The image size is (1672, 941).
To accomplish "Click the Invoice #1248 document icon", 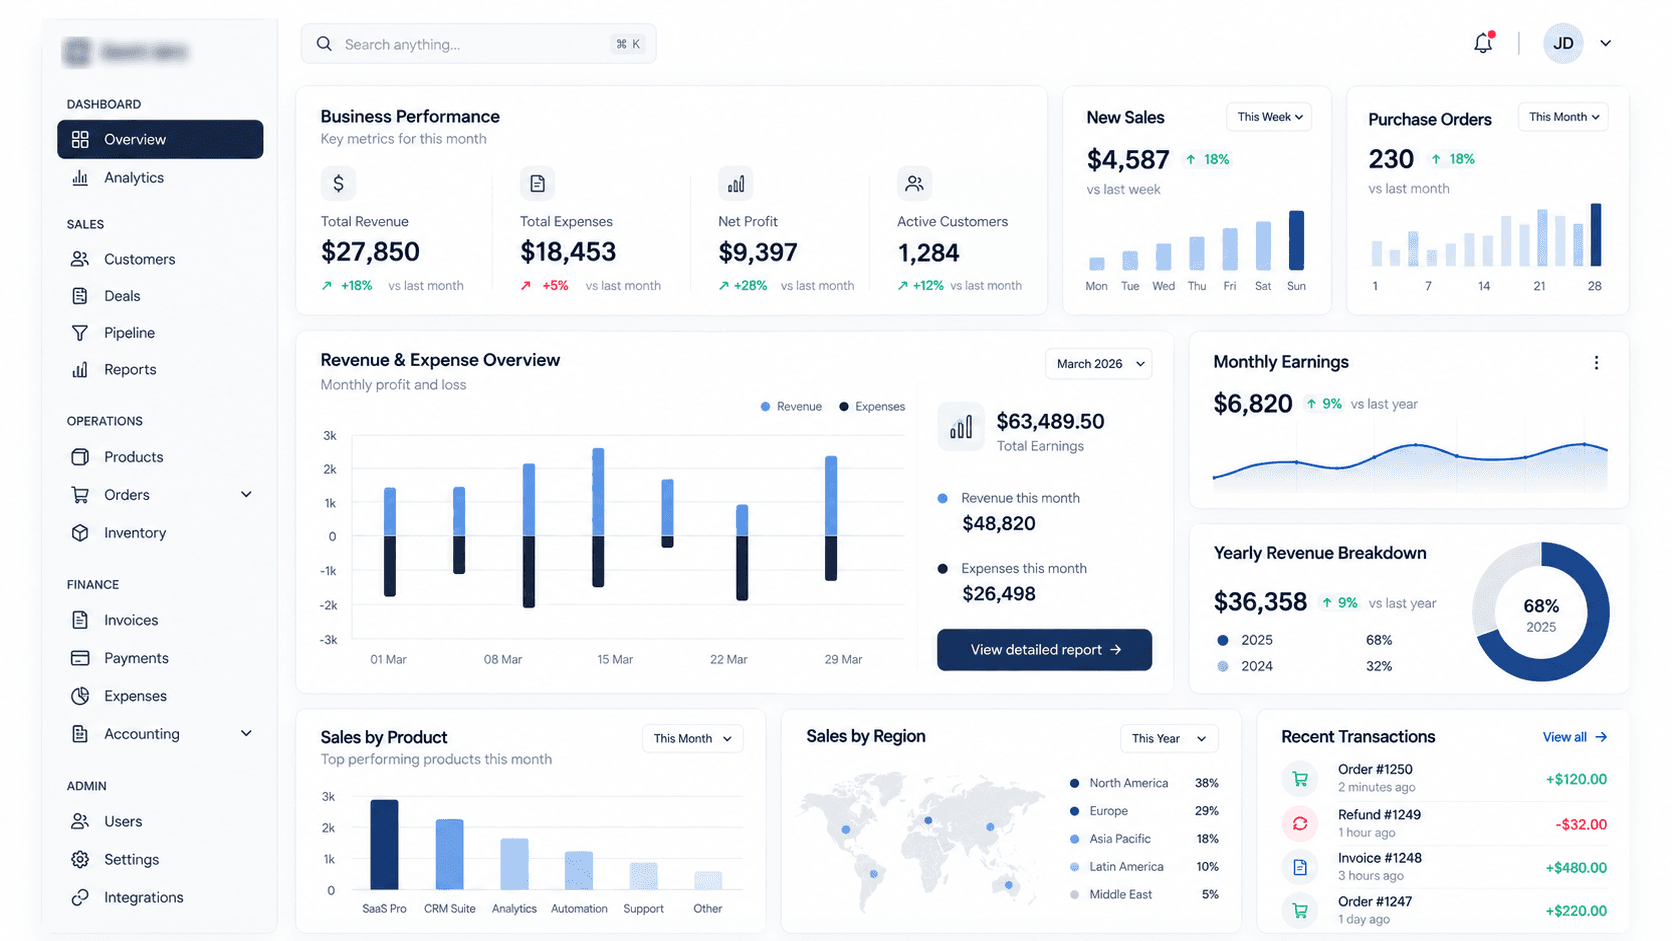I will [1300, 867].
